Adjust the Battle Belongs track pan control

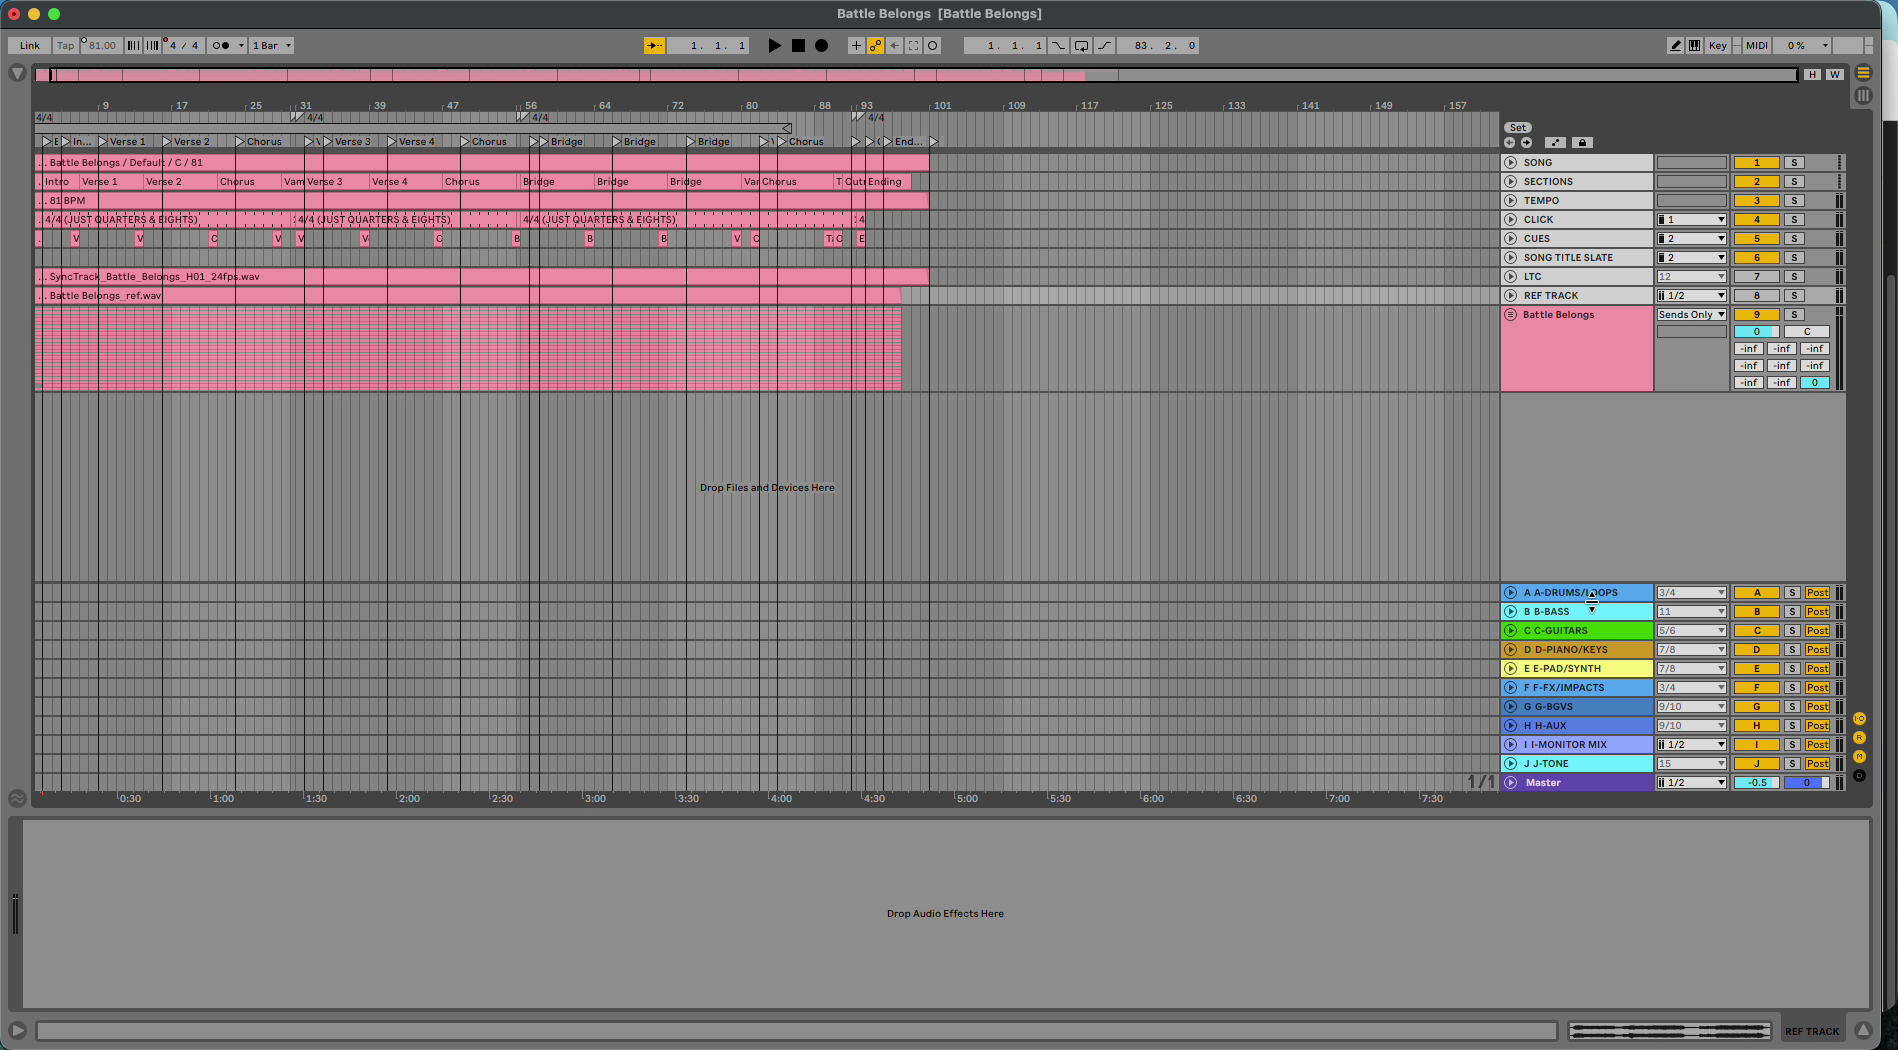click(x=1807, y=331)
